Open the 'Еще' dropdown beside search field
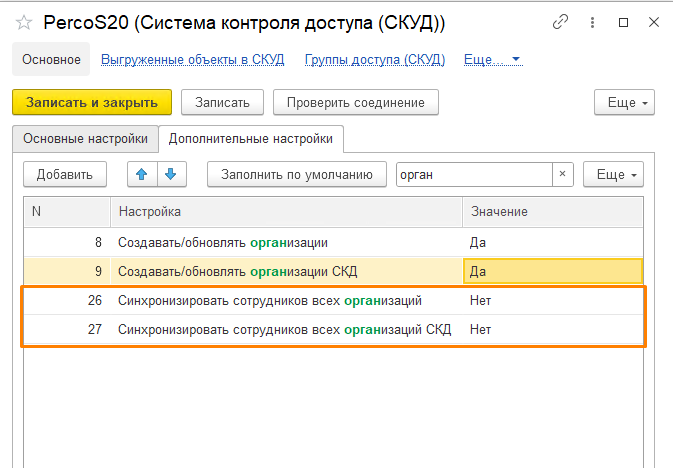This screenshot has height=468, width=673. point(613,174)
